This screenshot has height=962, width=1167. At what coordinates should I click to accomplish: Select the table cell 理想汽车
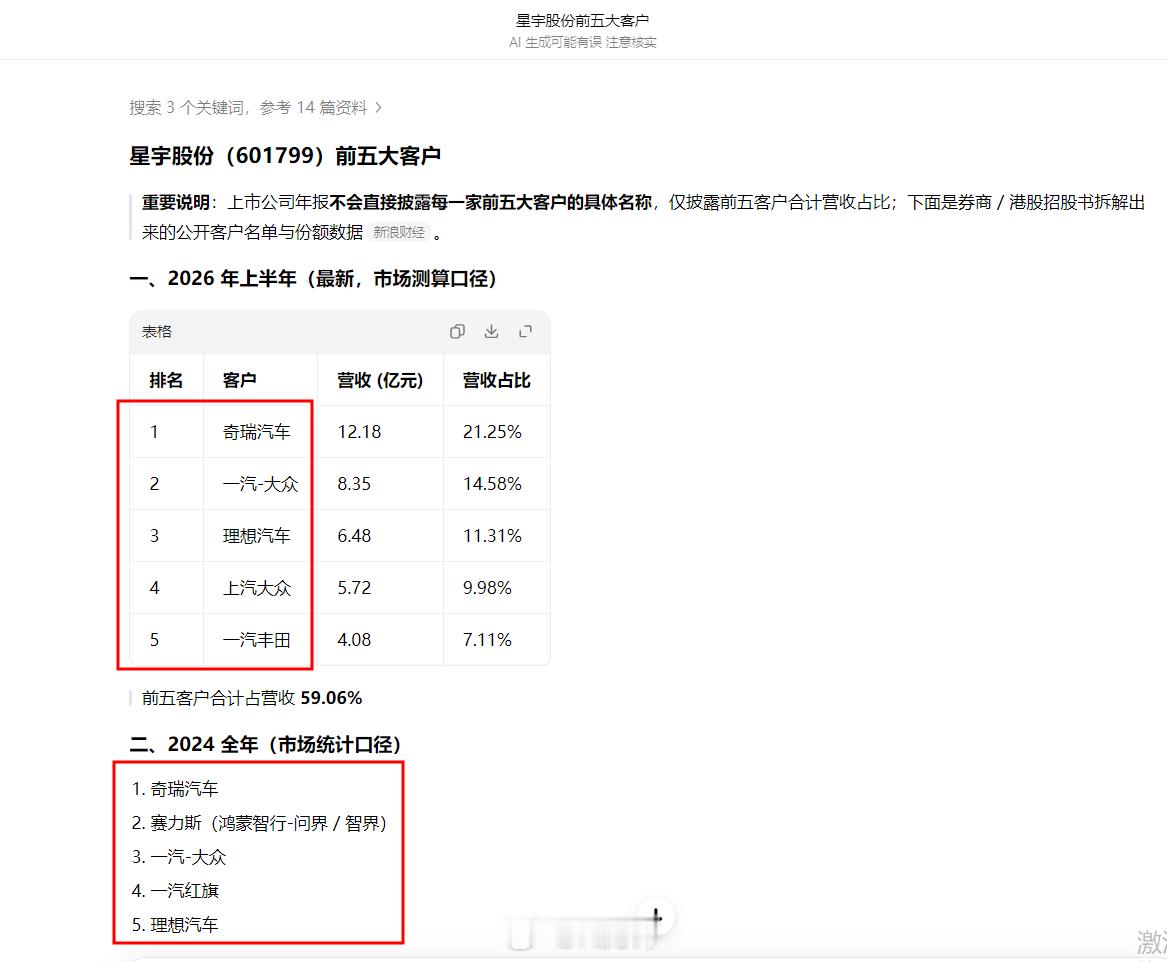pyautogui.click(x=257, y=536)
